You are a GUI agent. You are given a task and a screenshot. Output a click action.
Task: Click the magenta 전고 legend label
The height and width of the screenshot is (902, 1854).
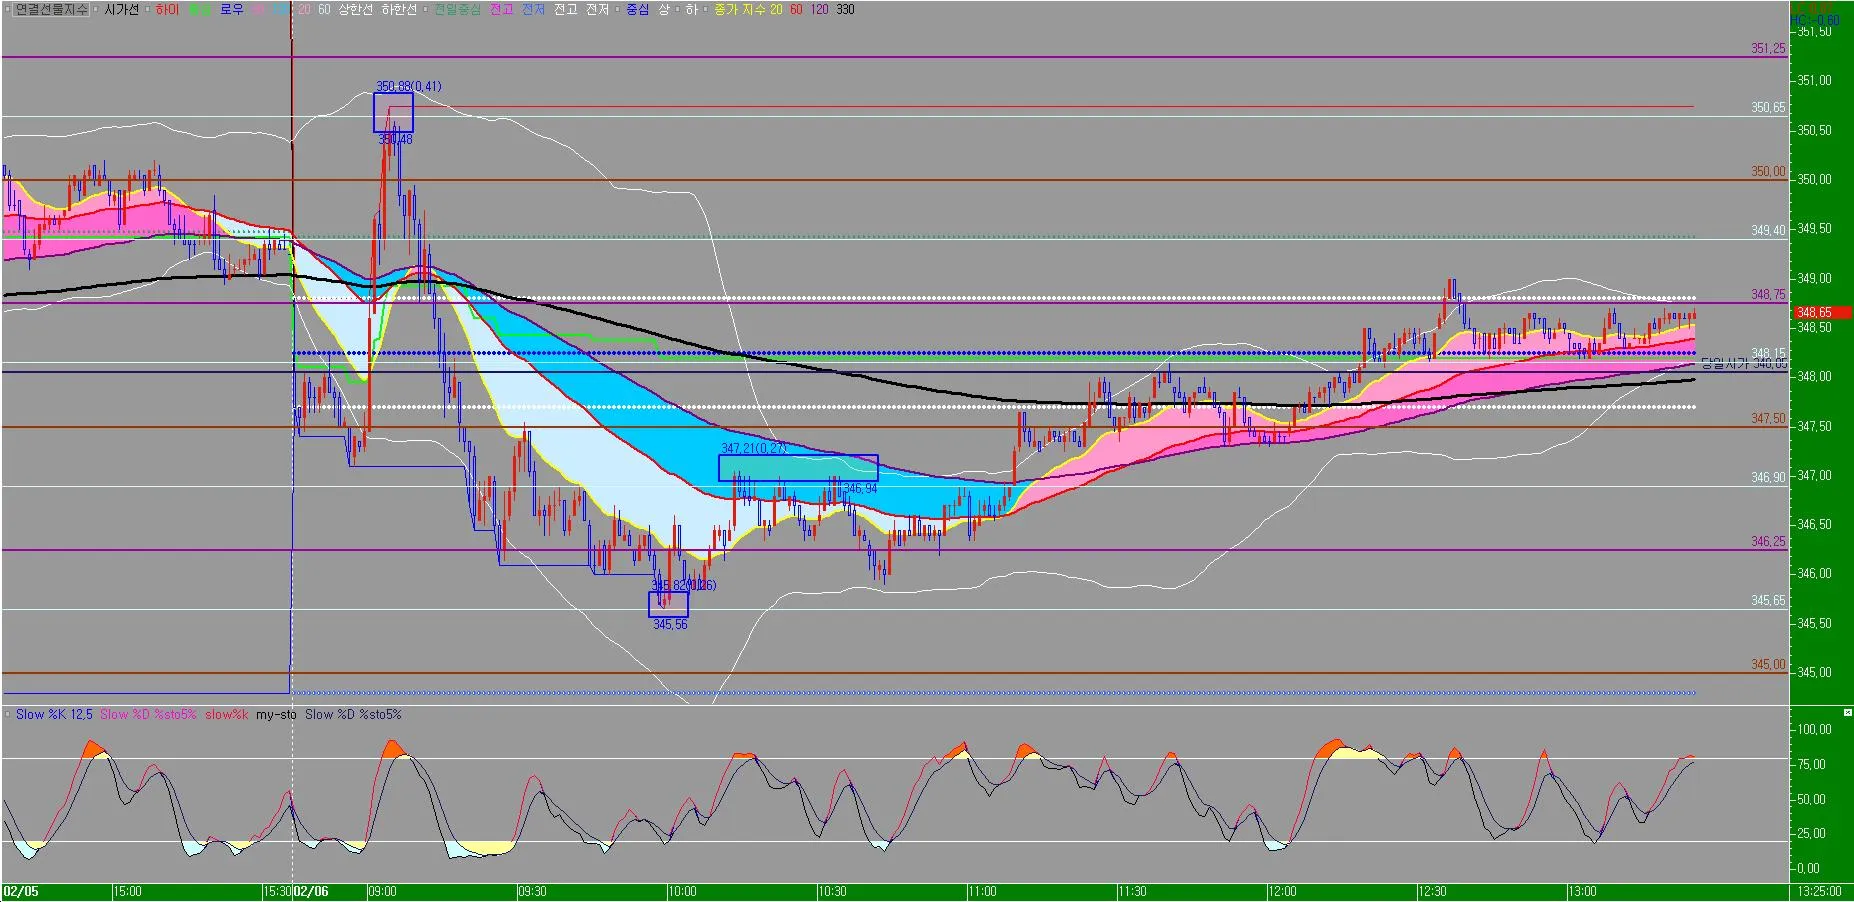click(501, 9)
